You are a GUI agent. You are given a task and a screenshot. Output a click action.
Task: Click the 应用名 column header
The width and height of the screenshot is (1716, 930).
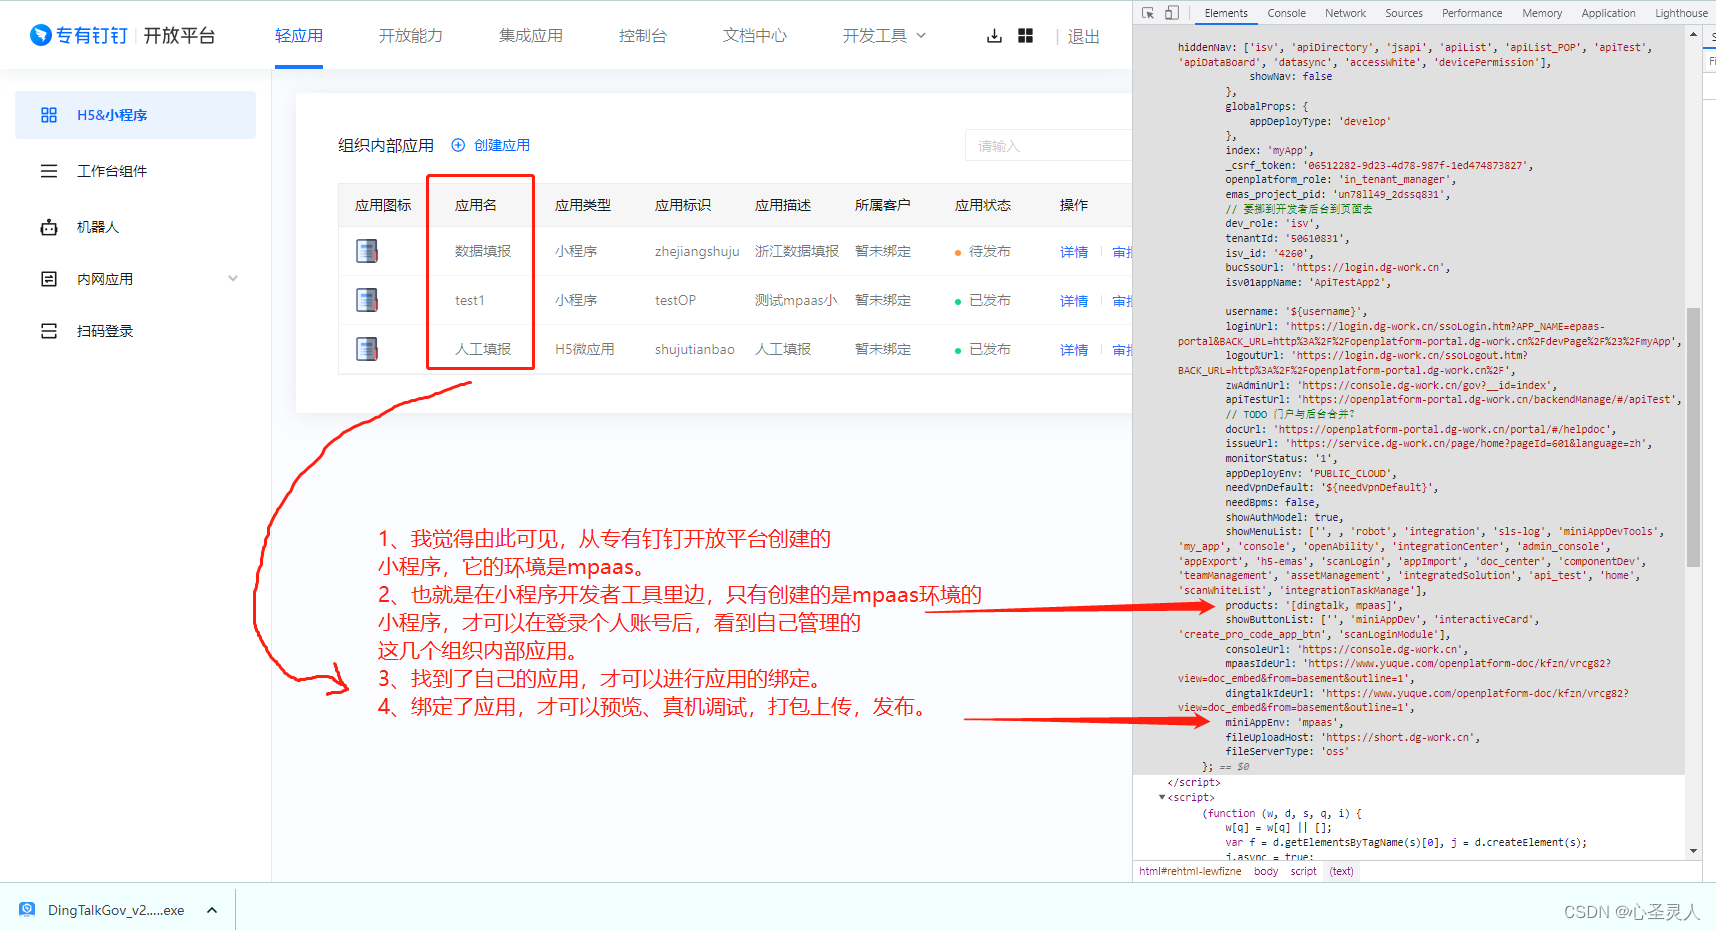click(x=476, y=205)
